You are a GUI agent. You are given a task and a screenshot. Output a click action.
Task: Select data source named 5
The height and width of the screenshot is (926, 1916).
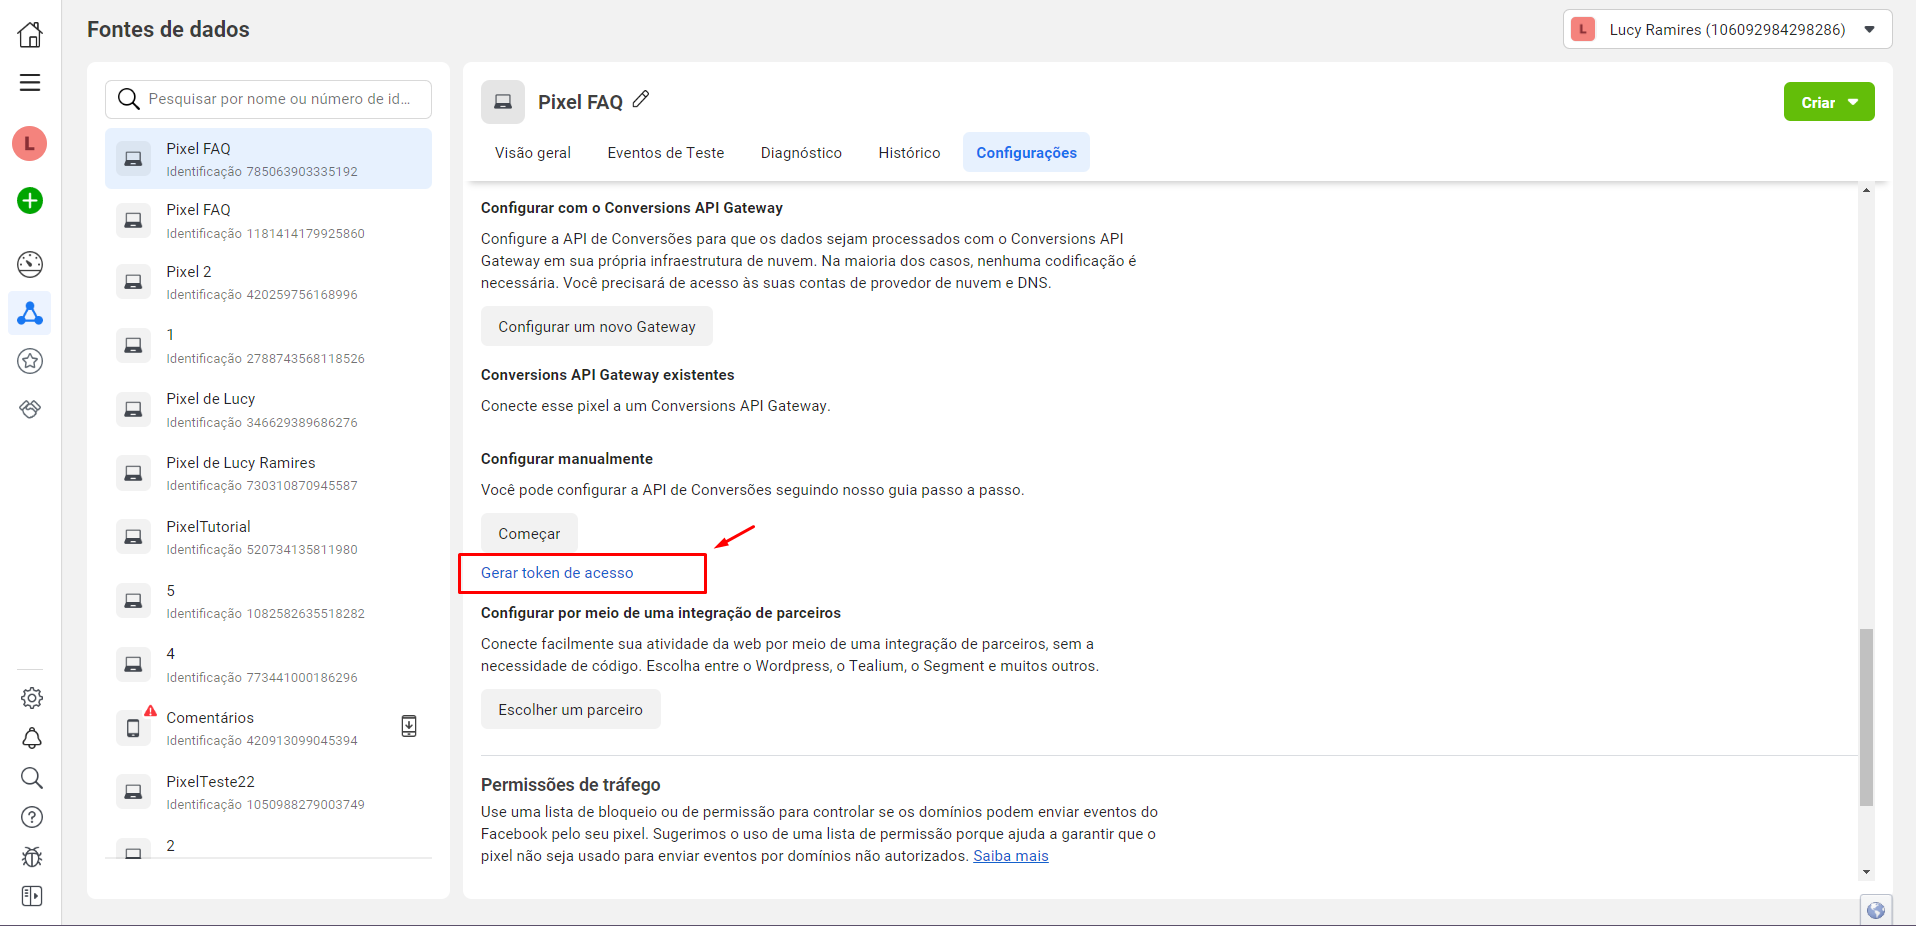click(268, 602)
